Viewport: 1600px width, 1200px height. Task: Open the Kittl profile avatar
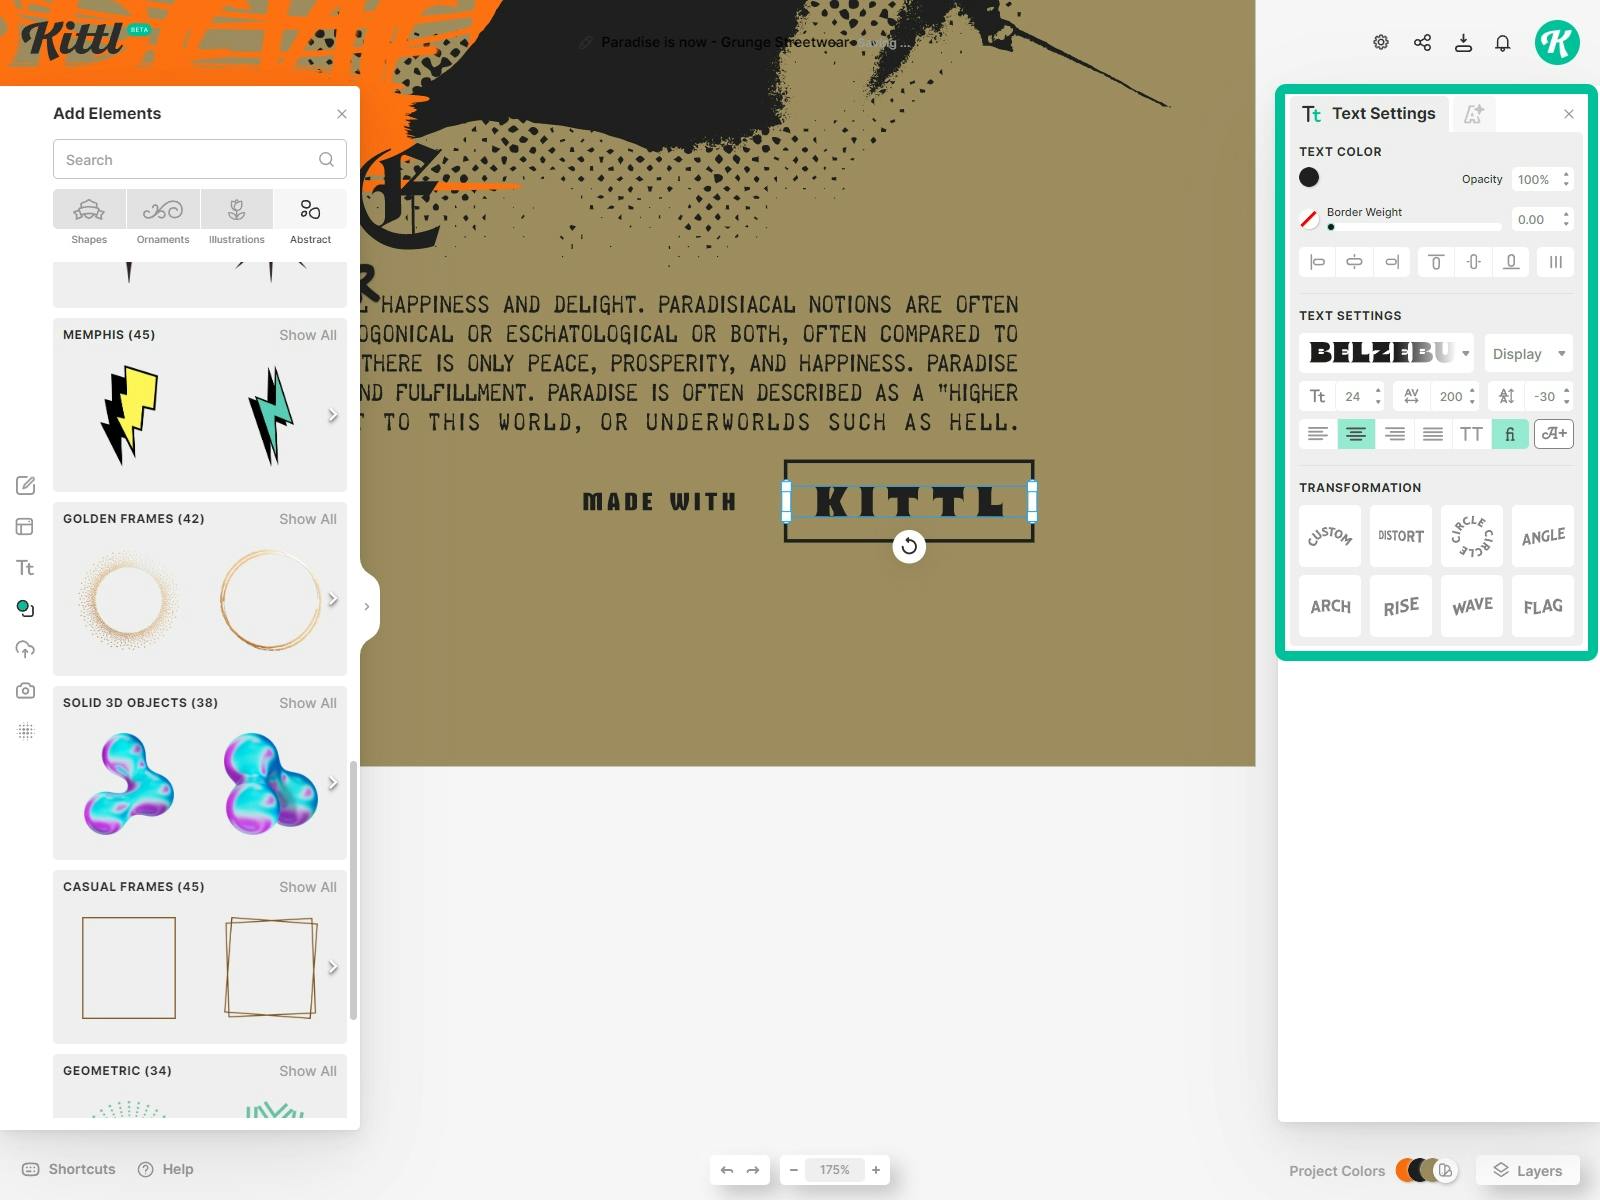(1557, 42)
